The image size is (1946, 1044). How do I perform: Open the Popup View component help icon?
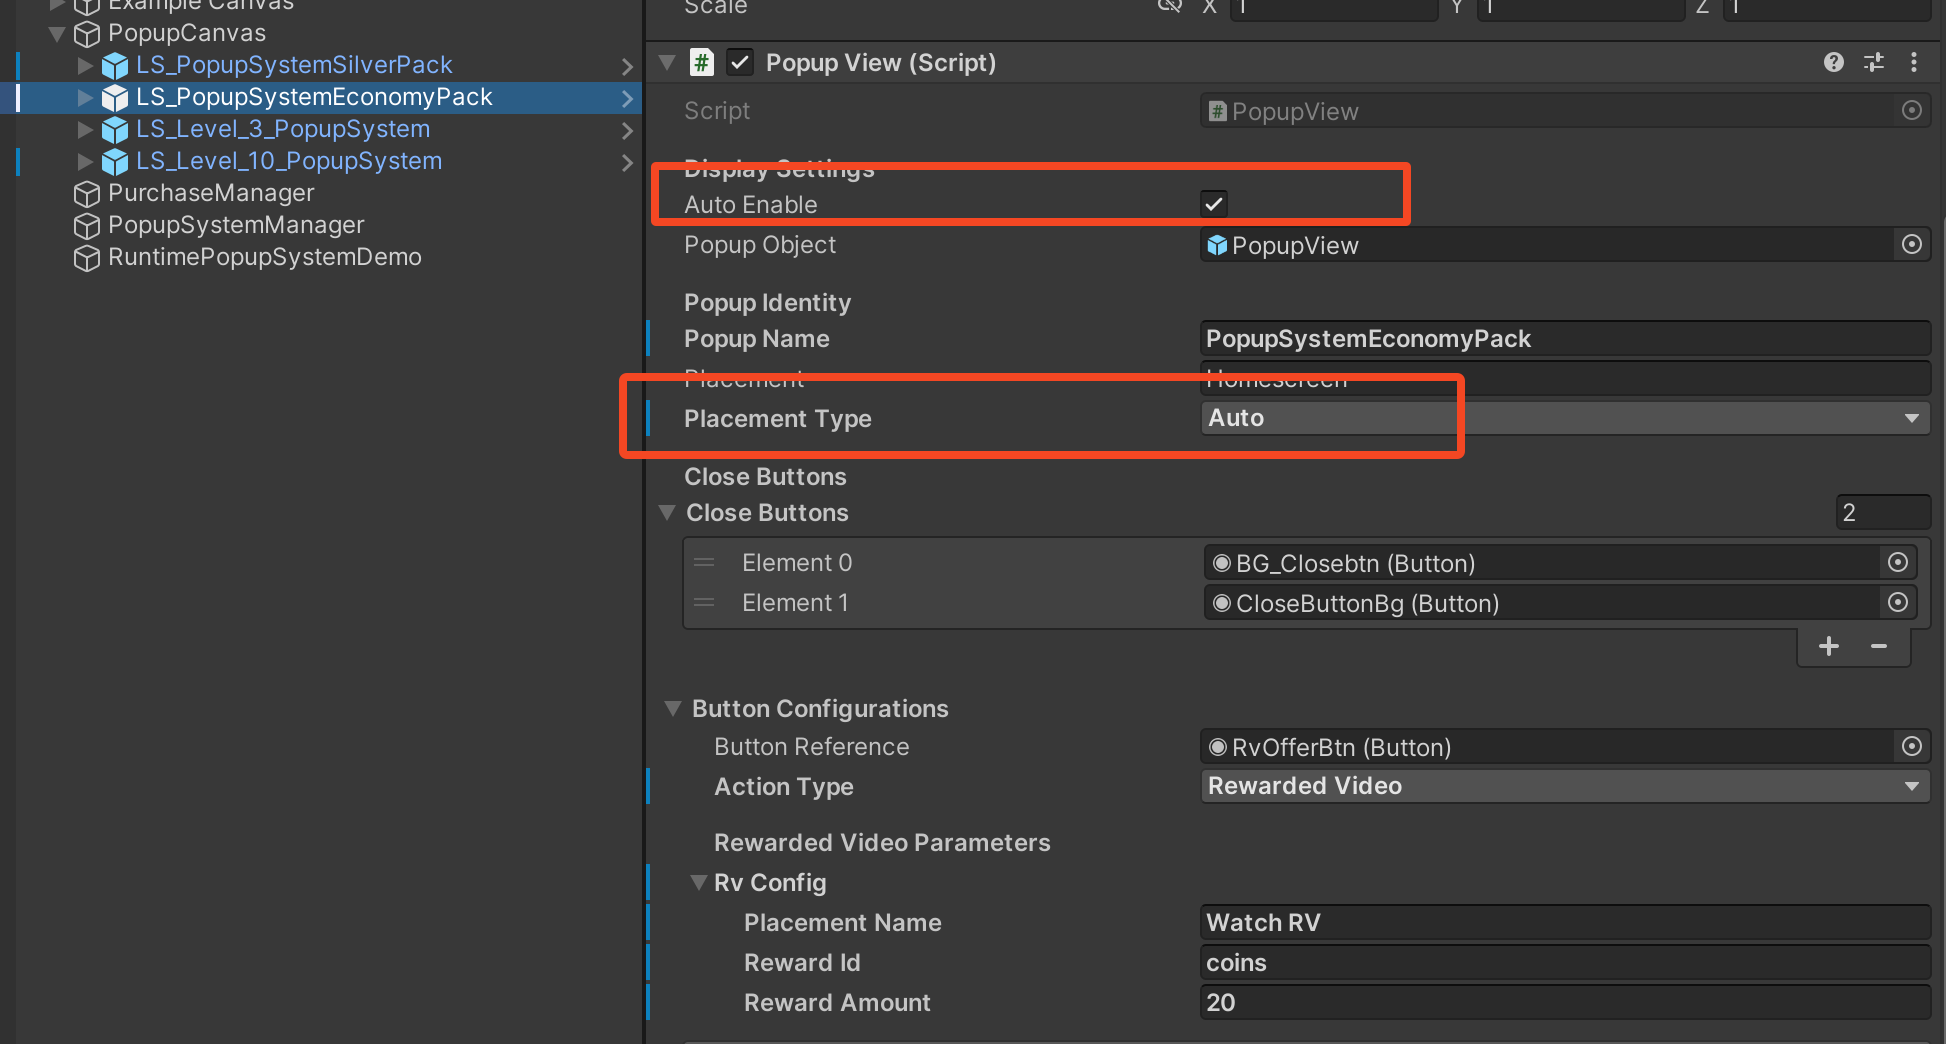pyautogui.click(x=1833, y=62)
